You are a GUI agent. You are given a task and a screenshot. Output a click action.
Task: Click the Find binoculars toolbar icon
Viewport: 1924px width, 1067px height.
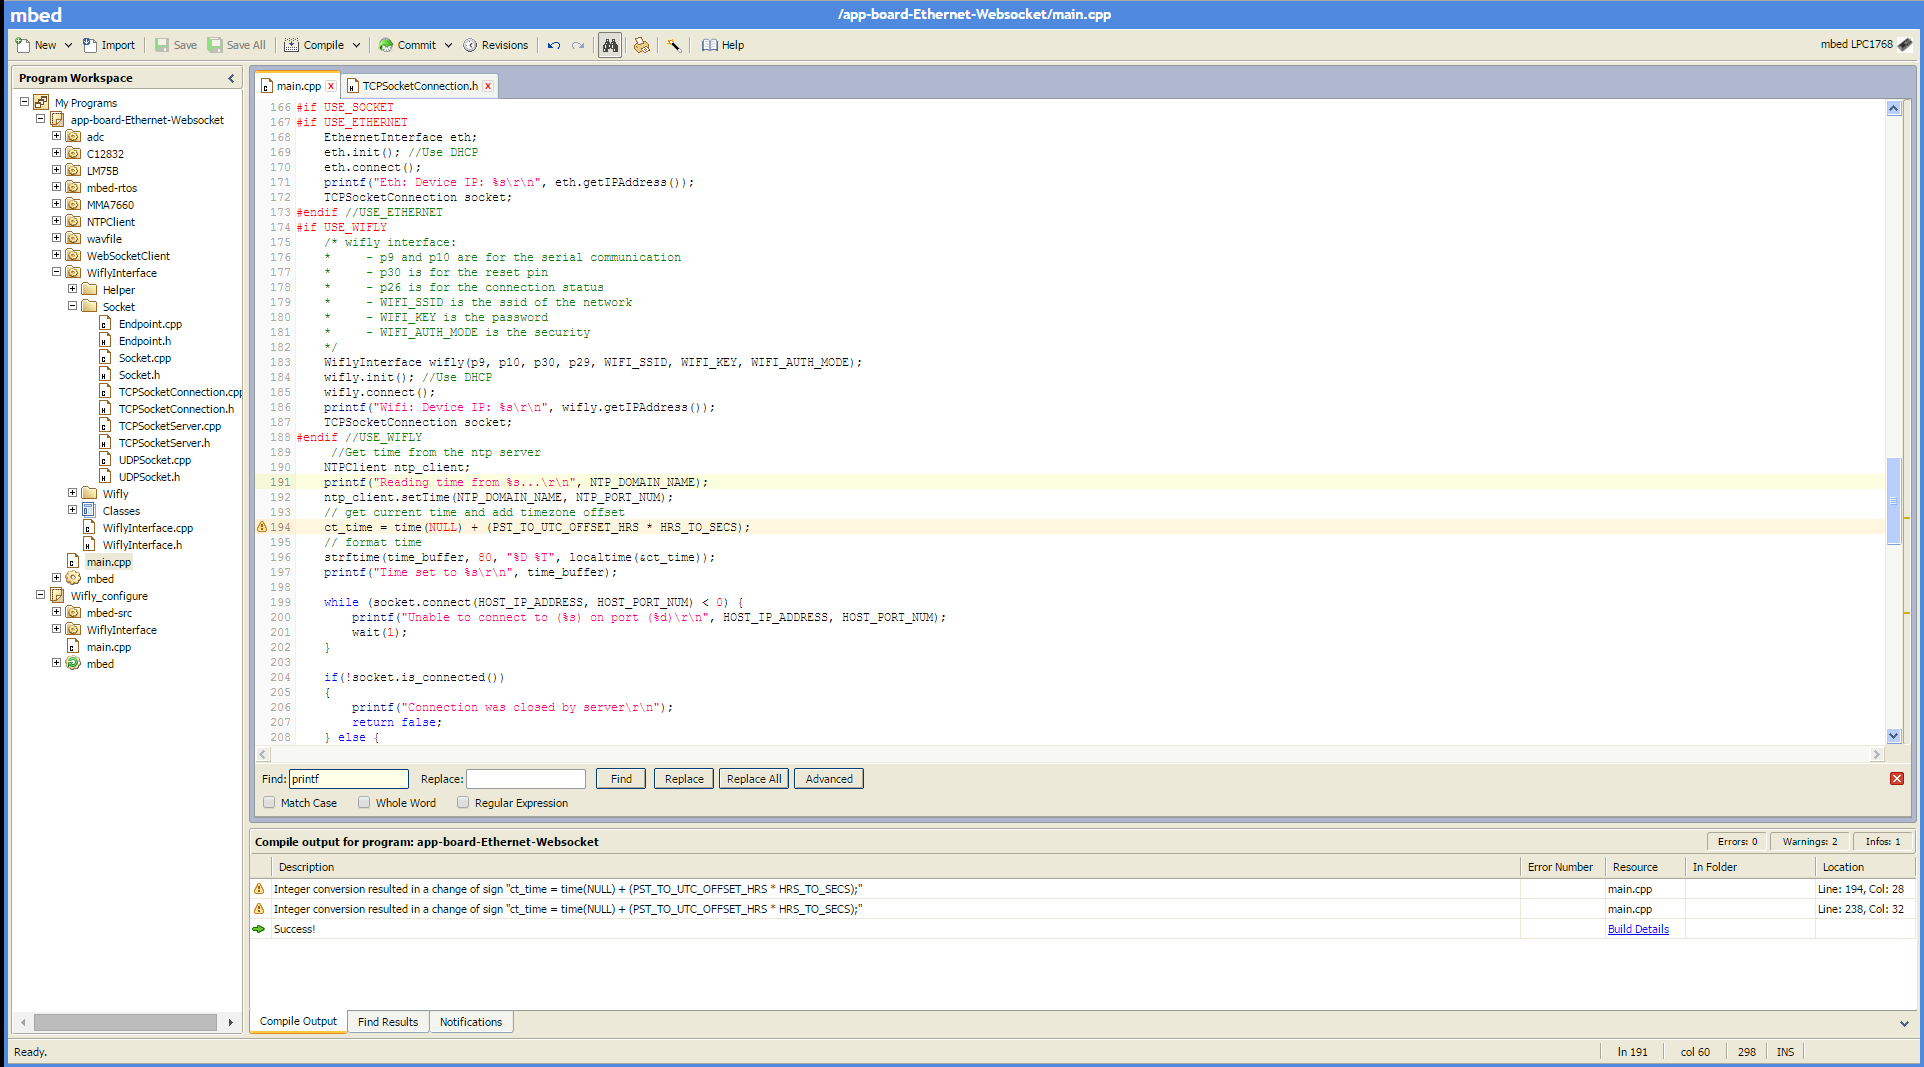point(609,45)
